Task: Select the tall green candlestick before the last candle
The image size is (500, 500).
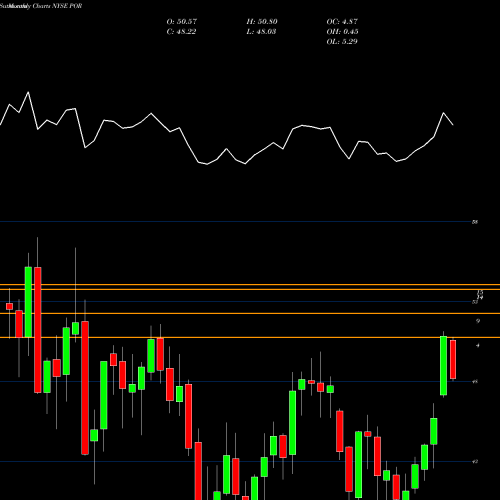Action: click(x=443, y=366)
